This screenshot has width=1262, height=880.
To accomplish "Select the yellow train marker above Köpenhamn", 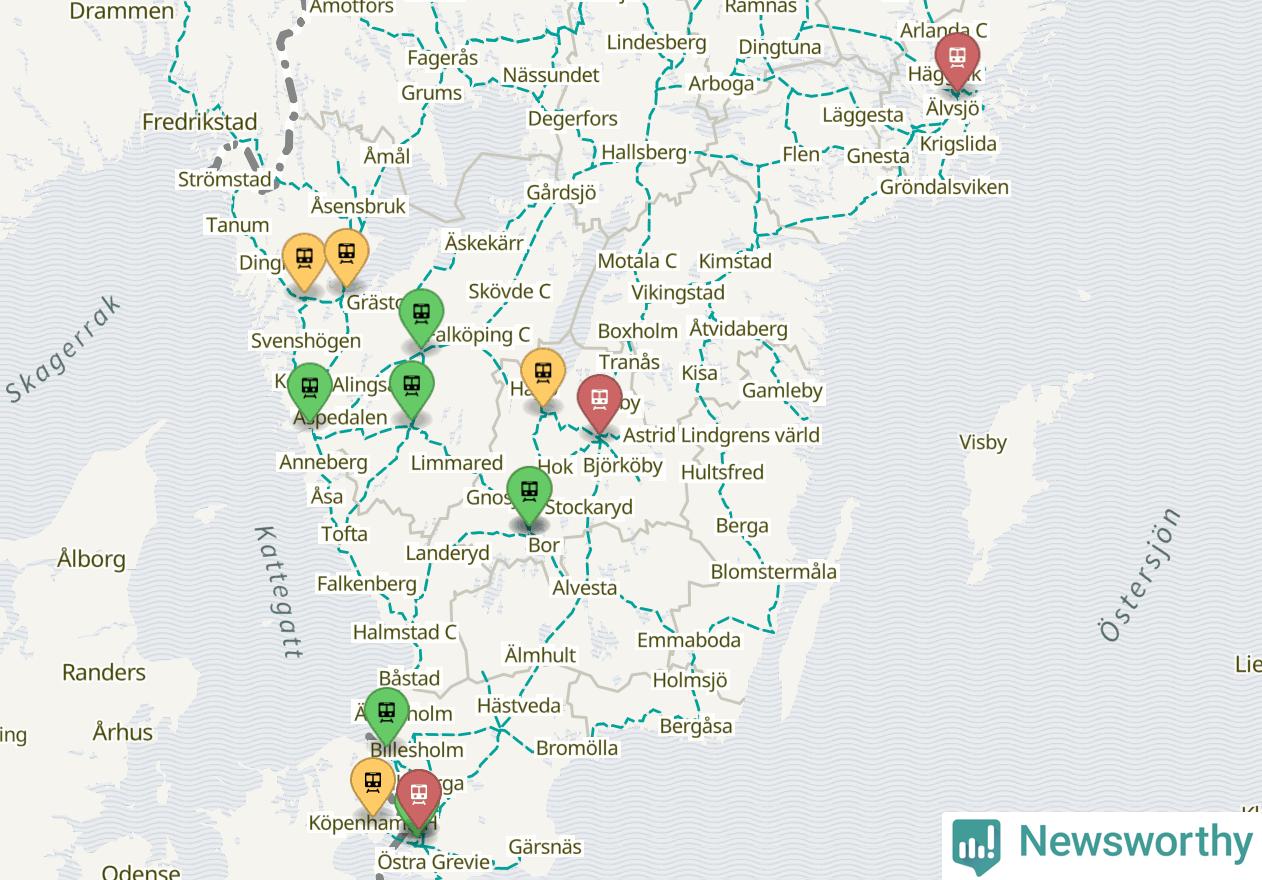I will click(x=373, y=785).
